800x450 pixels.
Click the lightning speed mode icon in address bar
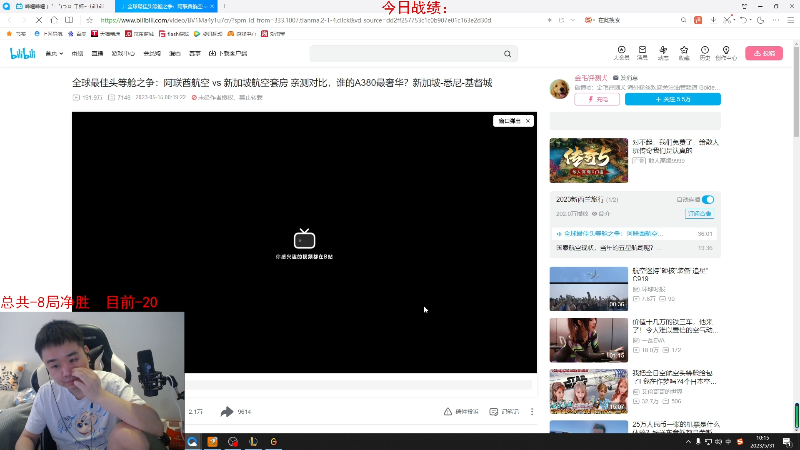click(x=549, y=20)
